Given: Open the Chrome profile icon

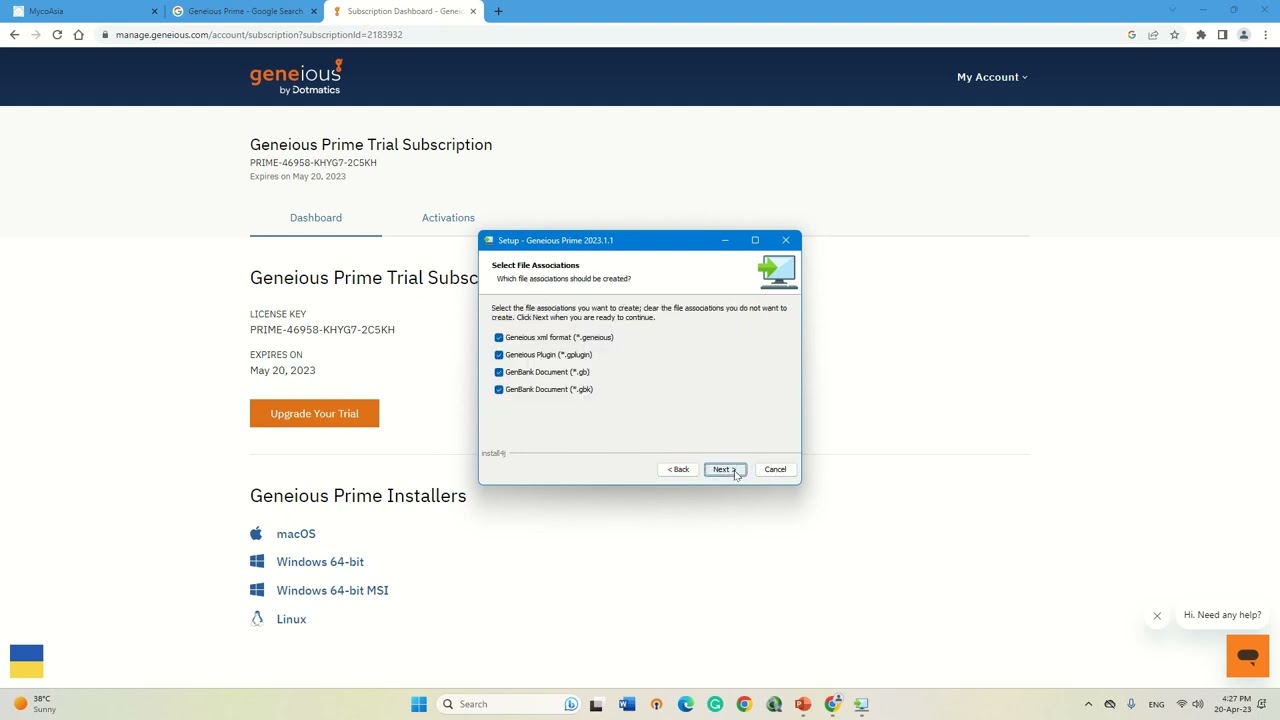Looking at the screenshot, I should click(1244, 35).
